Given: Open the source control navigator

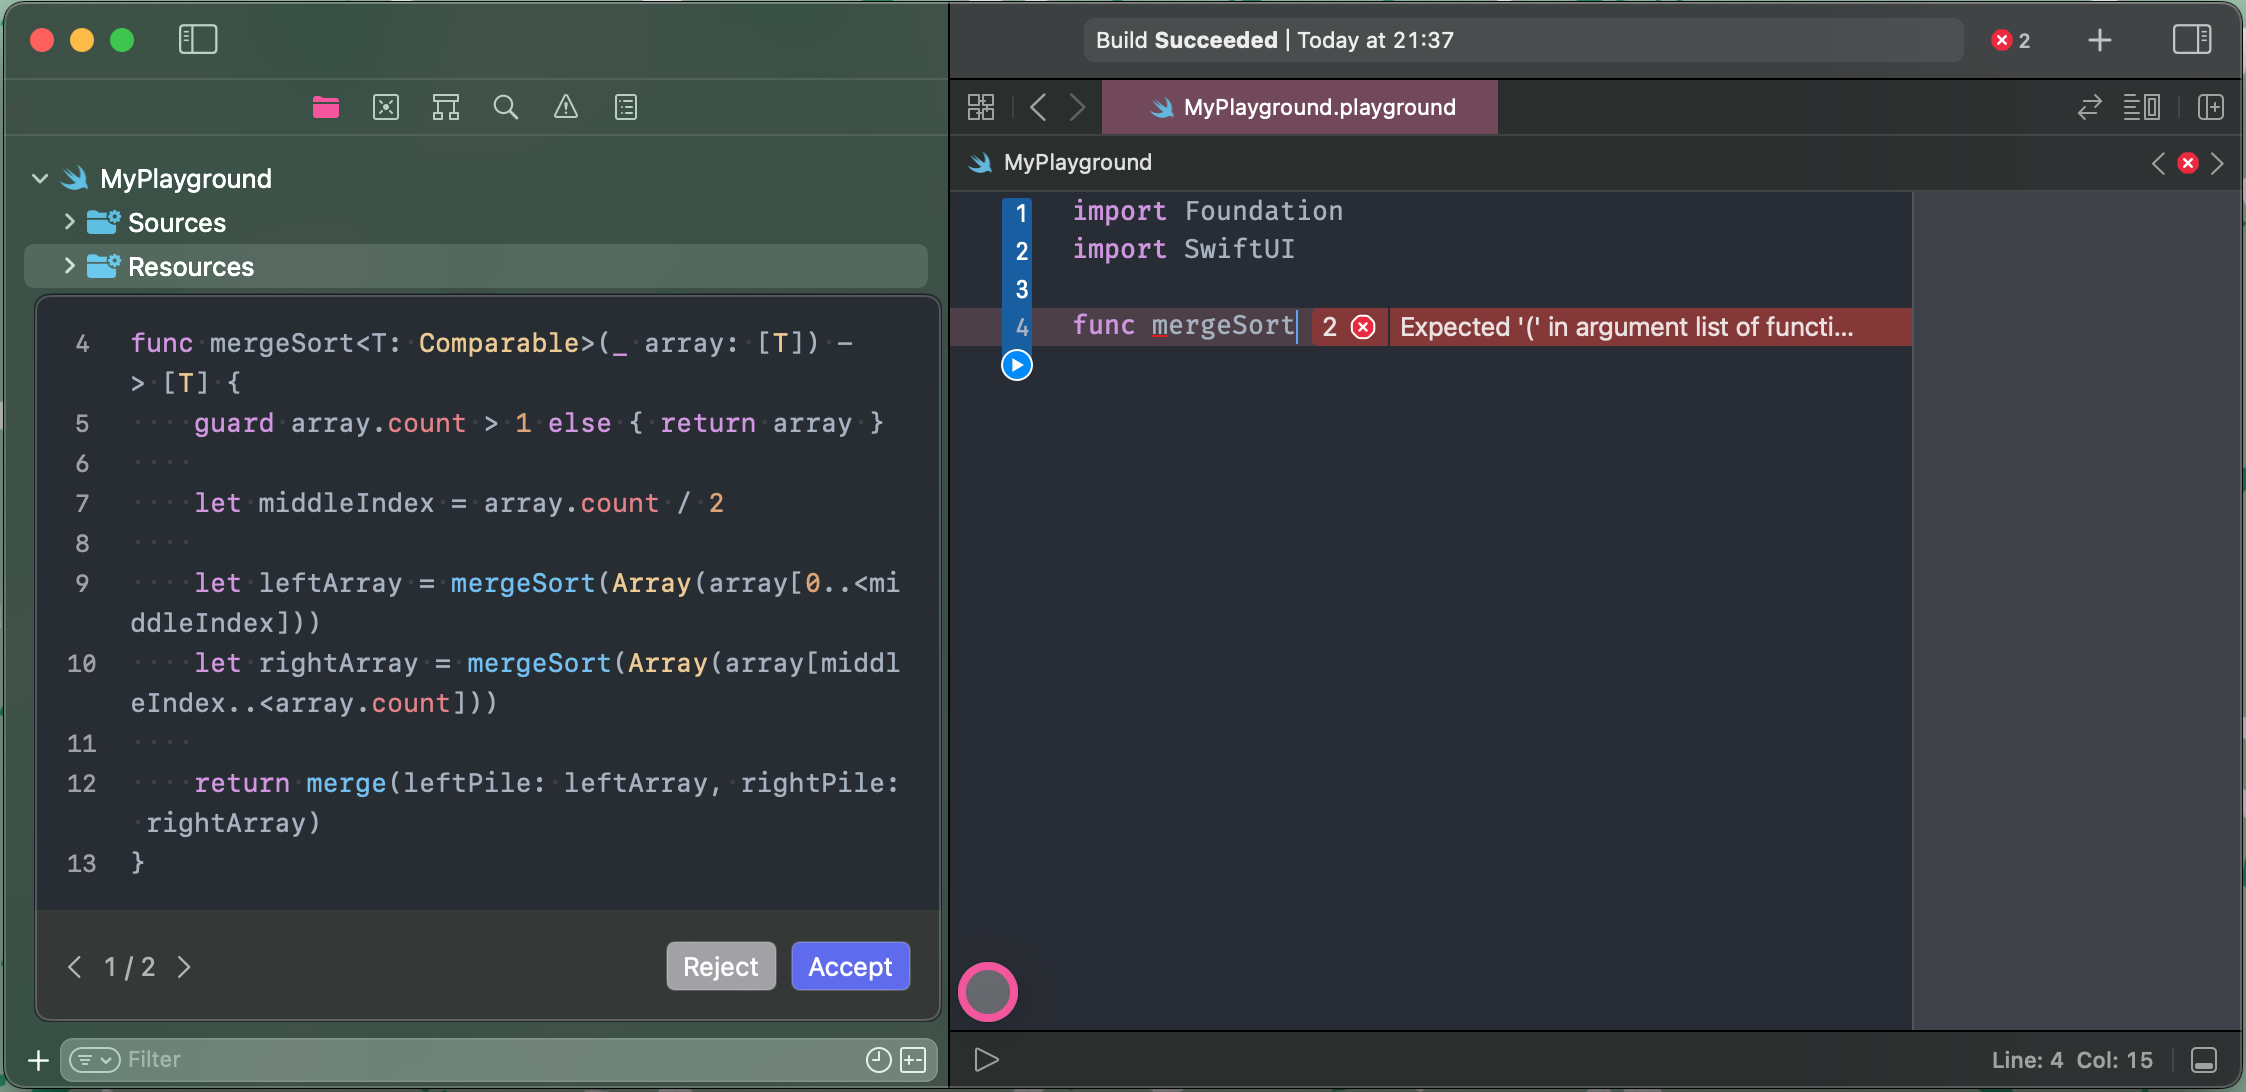Looking at the screenshot, I should tap(386, 107).
